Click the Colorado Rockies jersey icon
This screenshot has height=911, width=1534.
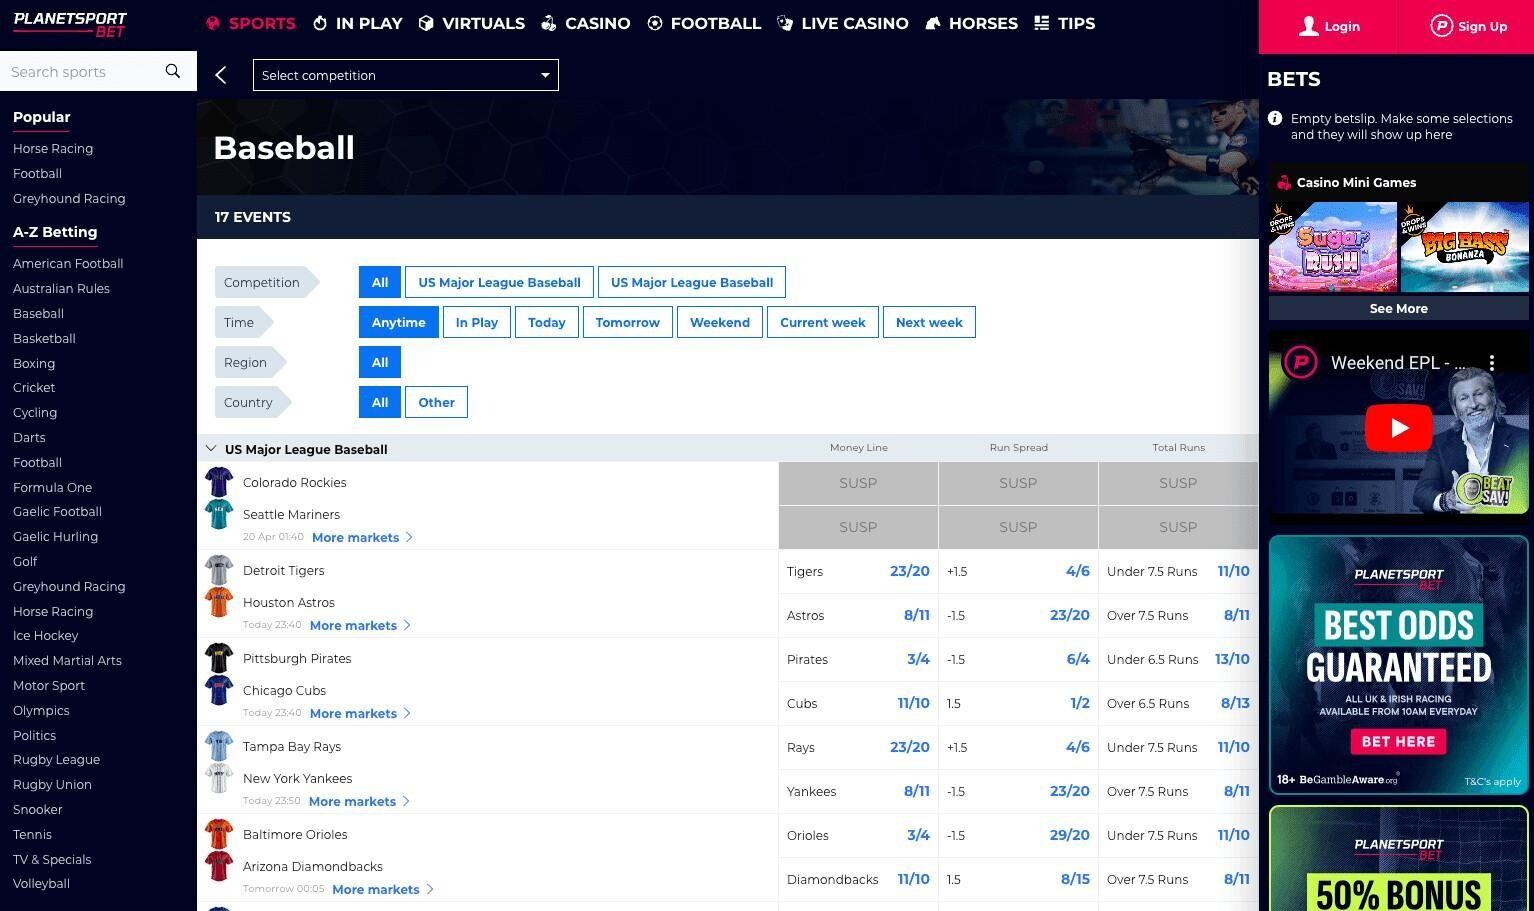pos(219,482)
